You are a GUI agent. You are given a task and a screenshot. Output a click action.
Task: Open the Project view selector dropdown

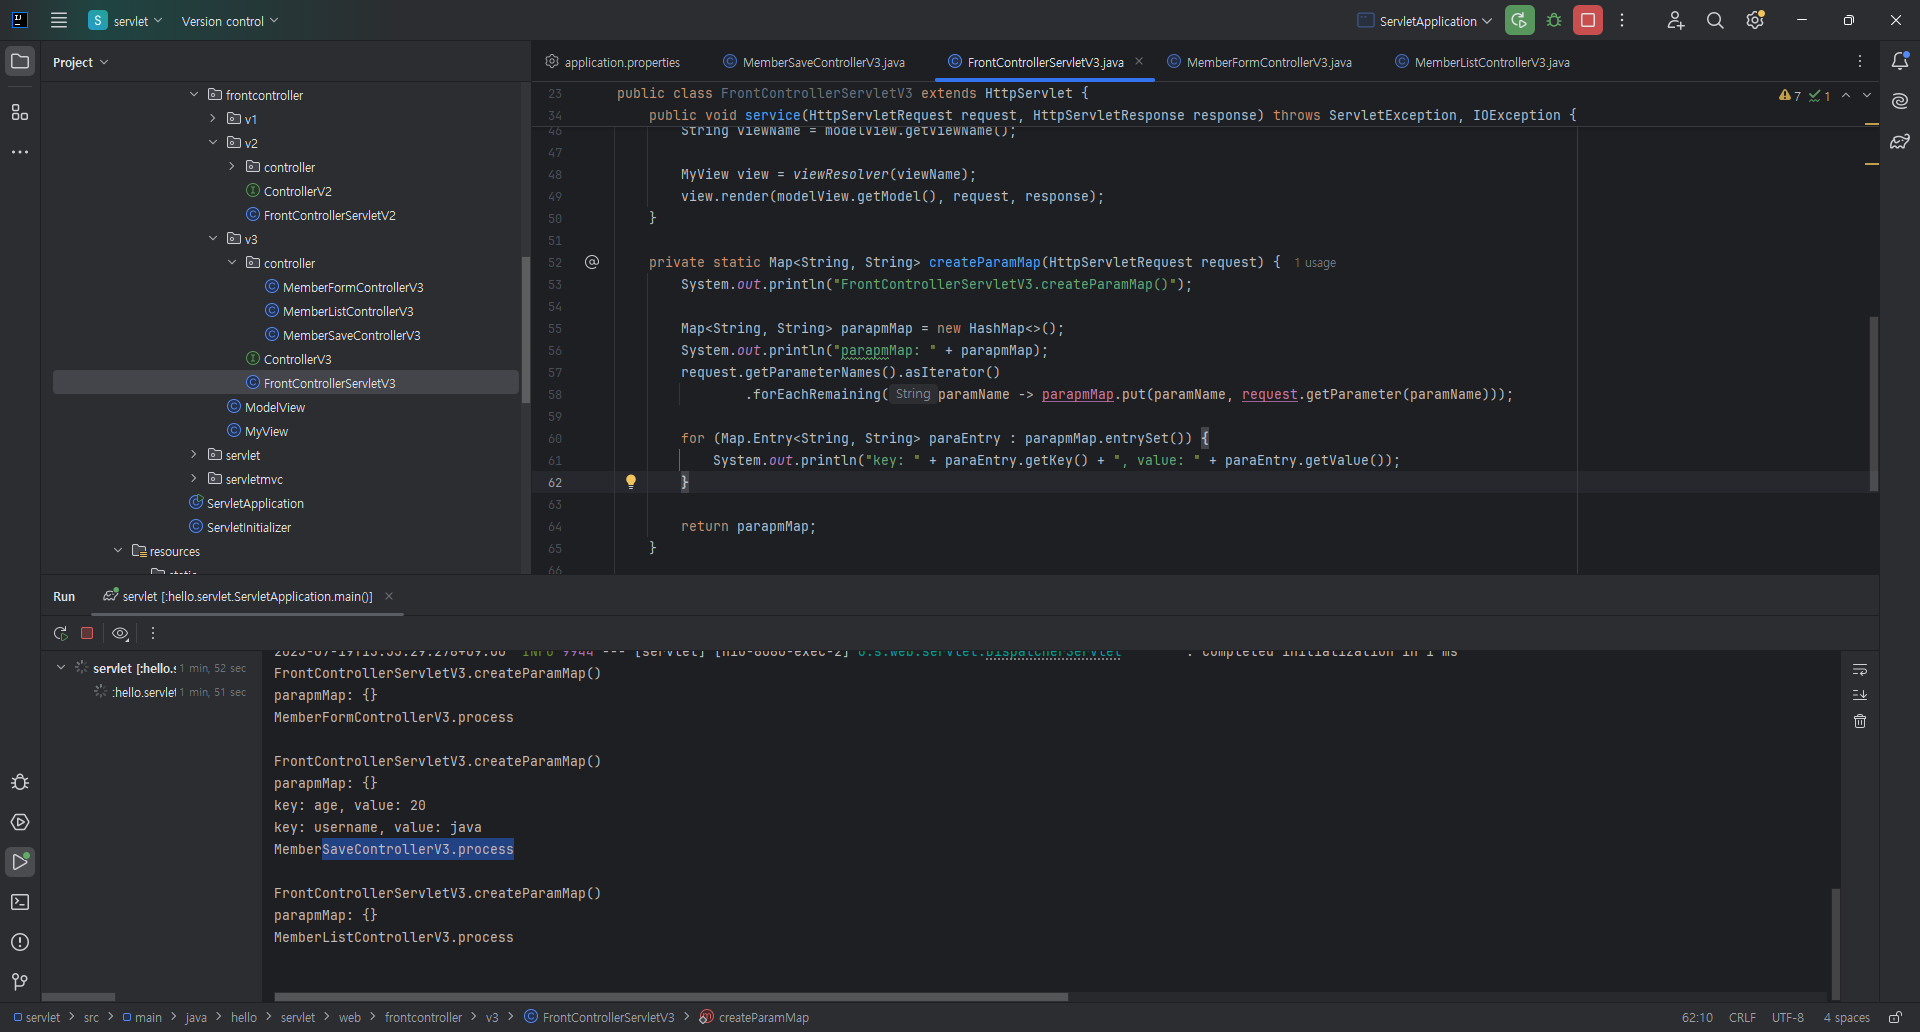pyautogui.click(x=80, y=62)
